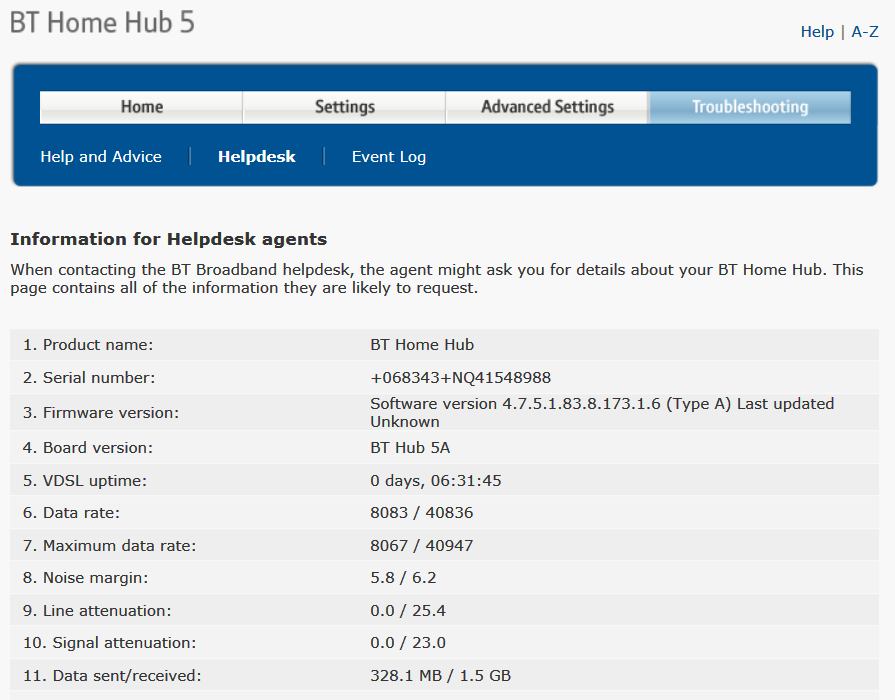
Task: Click the BT Home Hub 5 title
Action: point(102,23)
